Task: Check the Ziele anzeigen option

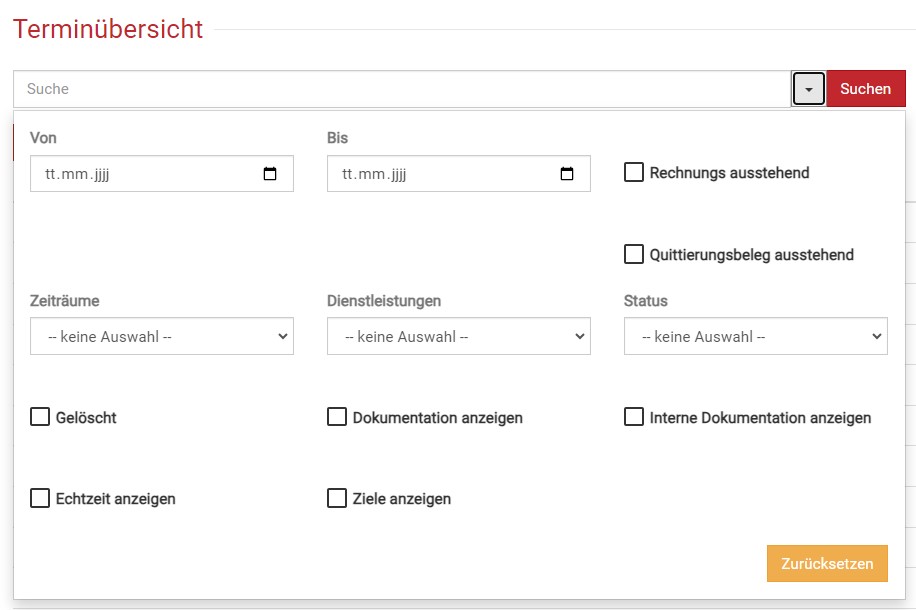Action: point(337,498)
